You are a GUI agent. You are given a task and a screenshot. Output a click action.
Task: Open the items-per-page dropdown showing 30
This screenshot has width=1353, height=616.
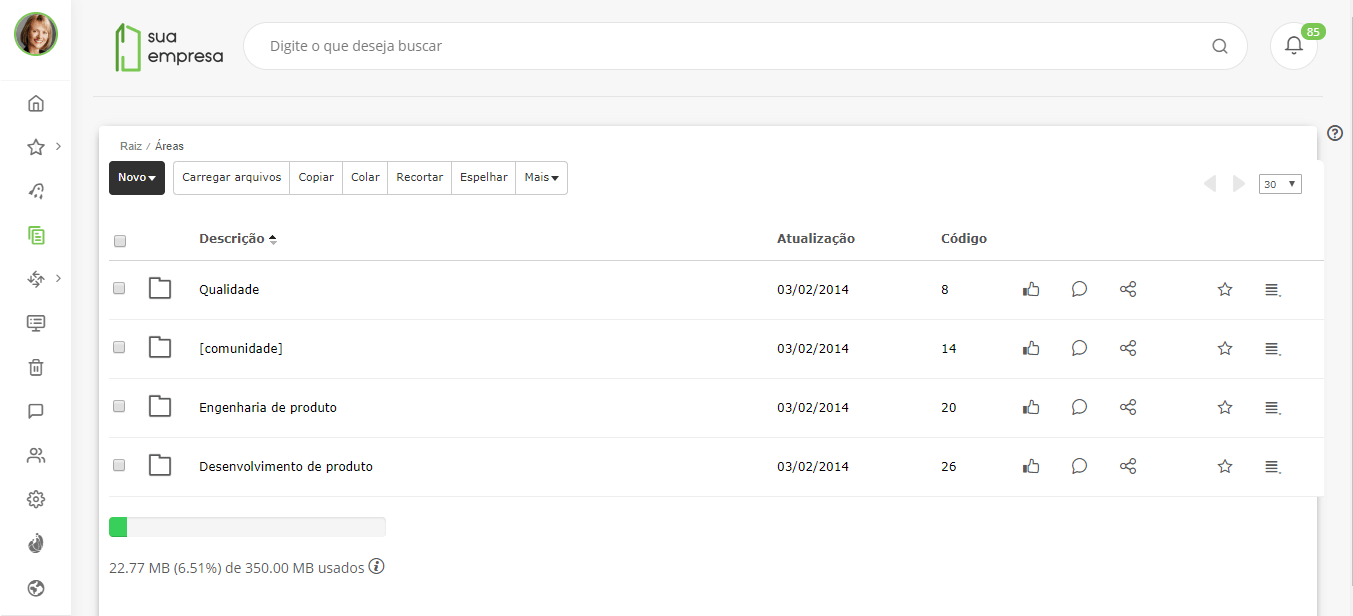1280,184
